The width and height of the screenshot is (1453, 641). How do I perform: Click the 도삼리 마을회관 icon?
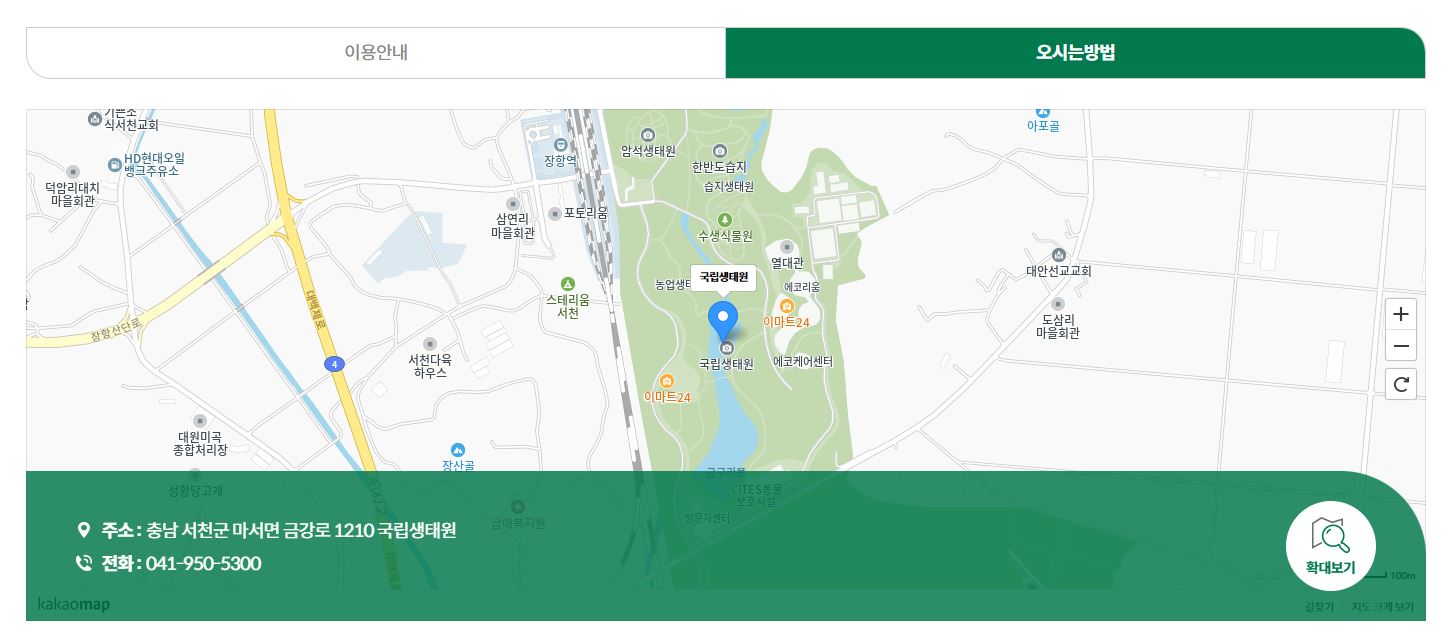click(1058, 304)
